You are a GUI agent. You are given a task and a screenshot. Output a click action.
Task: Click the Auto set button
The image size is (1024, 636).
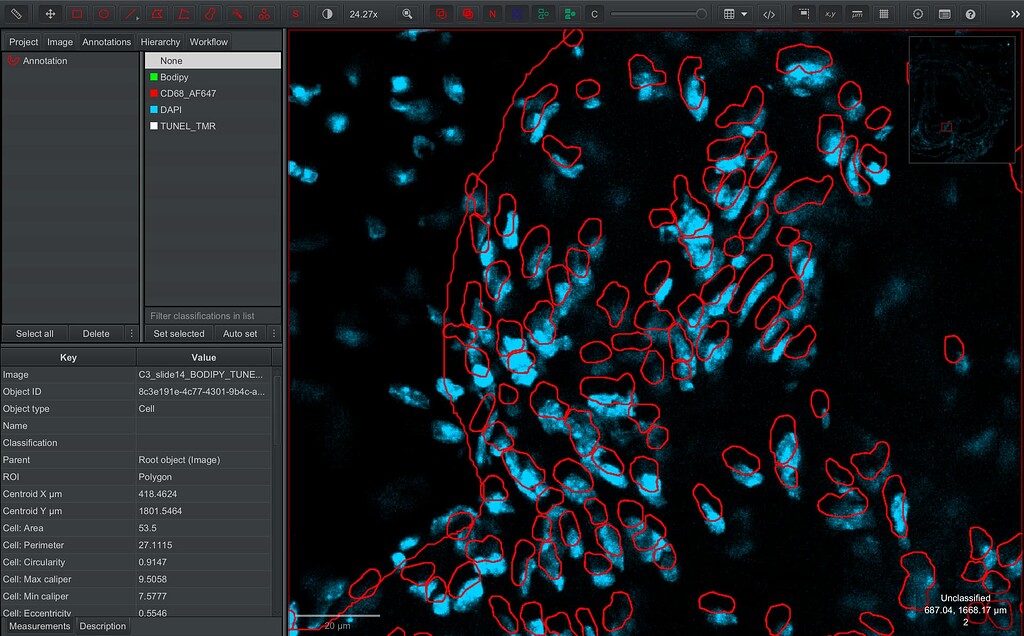[238, 333]
